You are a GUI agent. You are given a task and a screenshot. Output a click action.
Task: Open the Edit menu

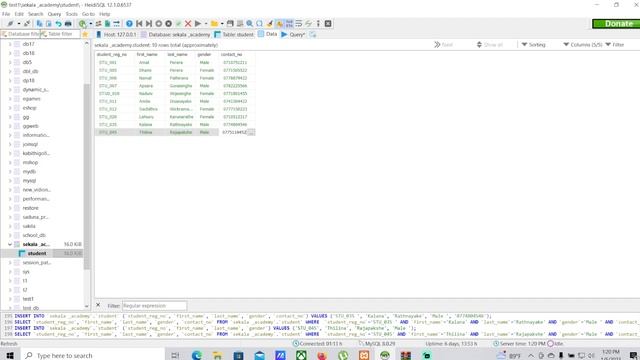click(19, 14)
